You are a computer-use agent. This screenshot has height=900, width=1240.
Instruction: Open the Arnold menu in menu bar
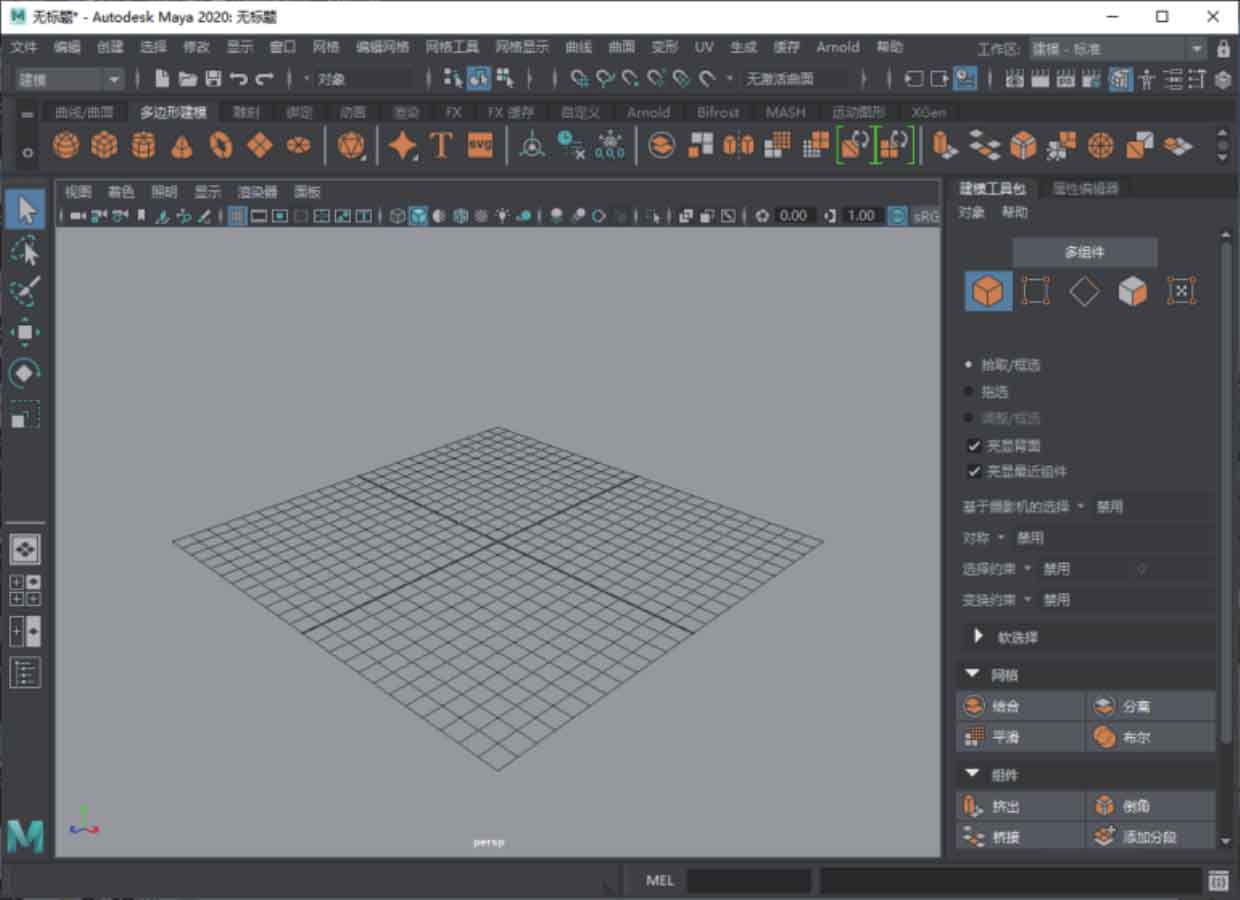click(838, 47)
